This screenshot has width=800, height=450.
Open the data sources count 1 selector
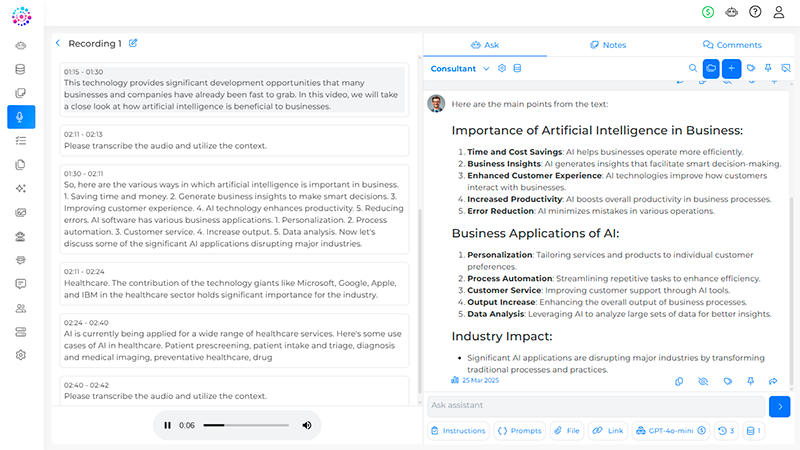[x=754, y=431]
